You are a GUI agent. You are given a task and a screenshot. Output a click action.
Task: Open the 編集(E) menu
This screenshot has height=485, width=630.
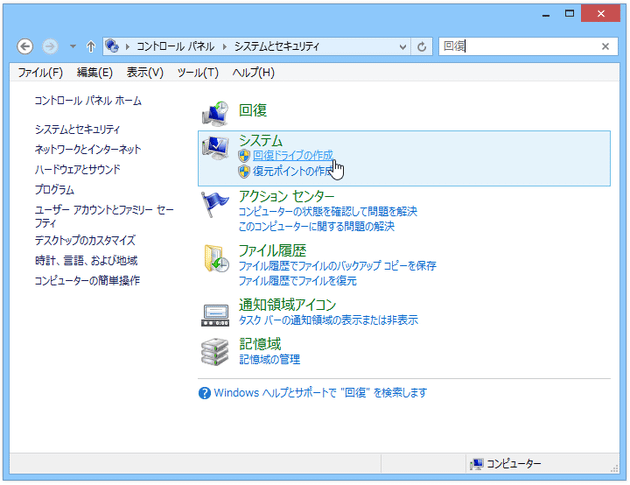pos(94,73)
